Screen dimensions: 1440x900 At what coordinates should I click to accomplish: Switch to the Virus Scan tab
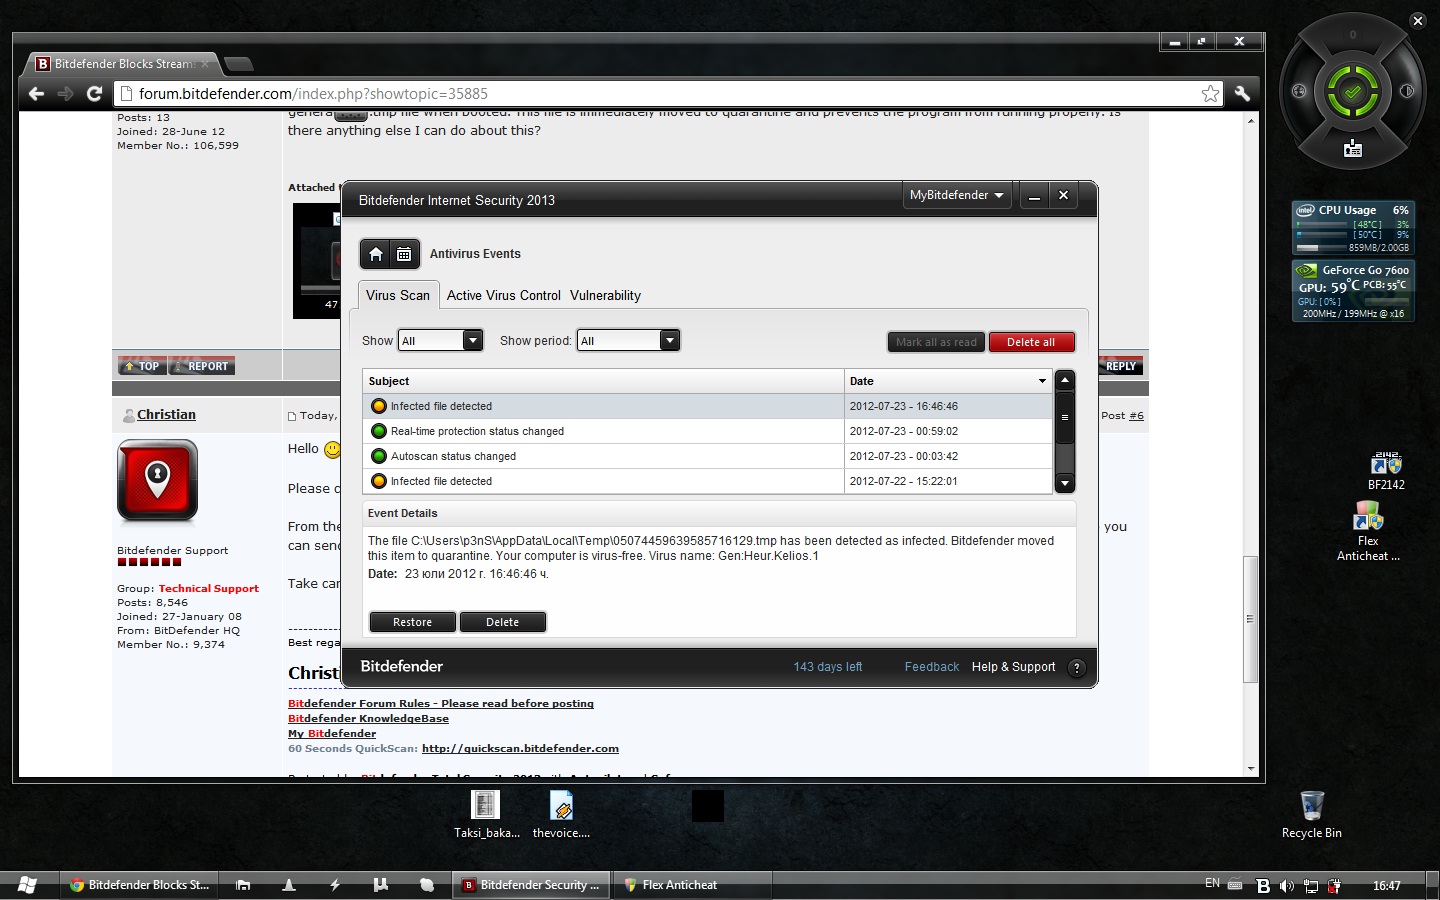point(398,295)
